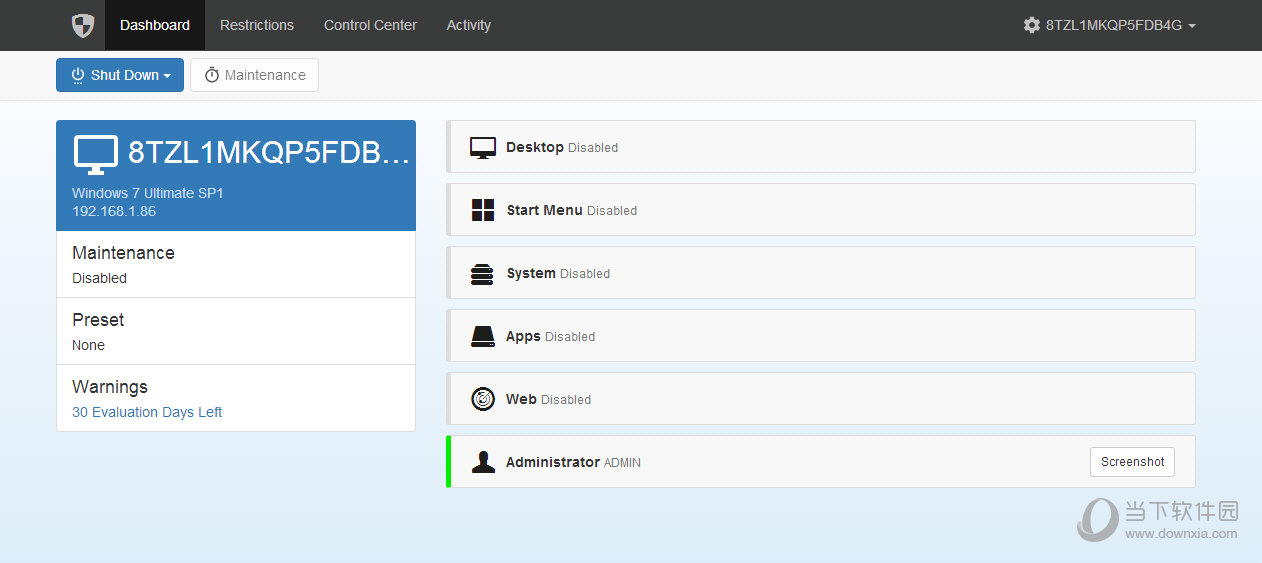
Task: Click the Administrator user silhouette icon
Action: tap(483, 462)
